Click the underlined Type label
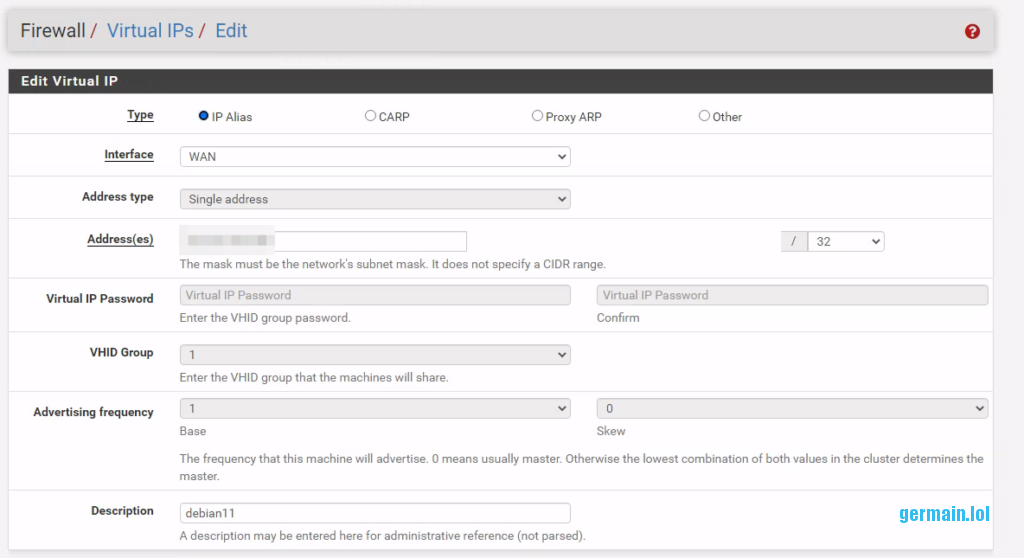The image size is (1024, 558). click(x=140, y=115)
